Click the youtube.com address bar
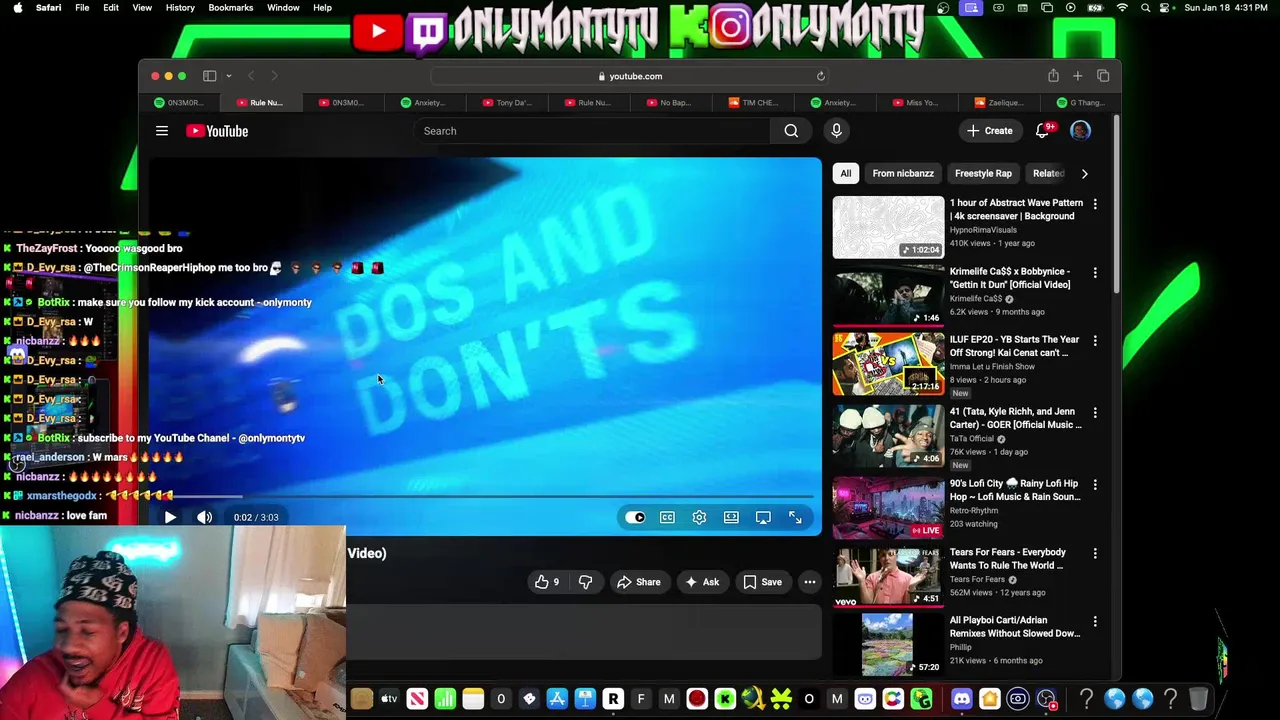 point(630,76)
